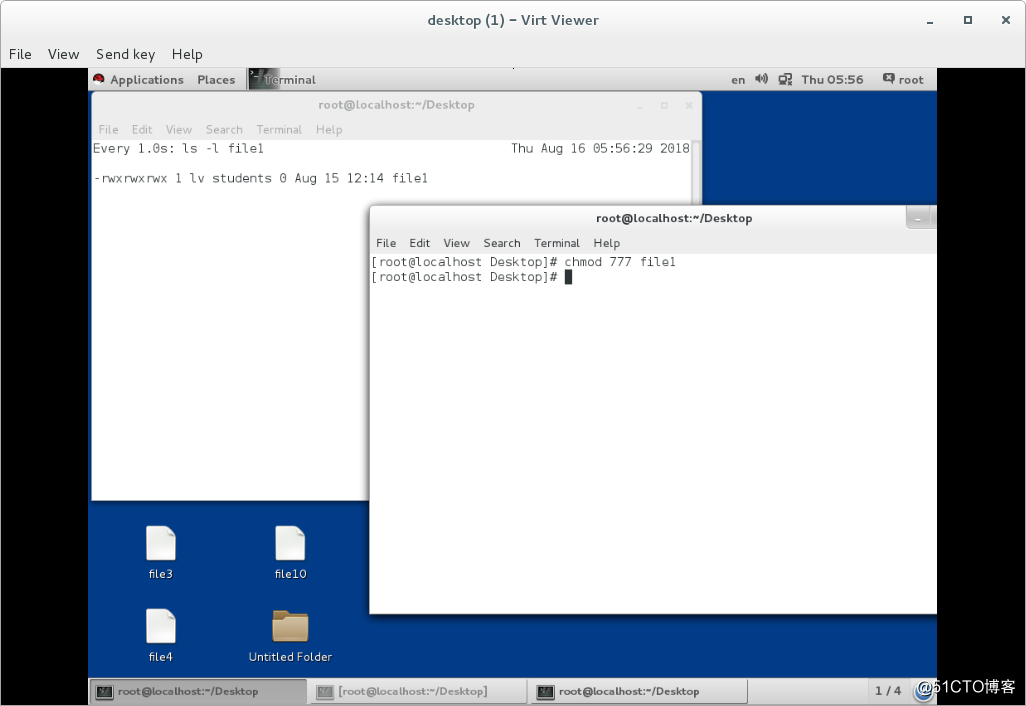1026x706 pixels.
Task: Open the Send key menu
Action: (x=126, y=54)
